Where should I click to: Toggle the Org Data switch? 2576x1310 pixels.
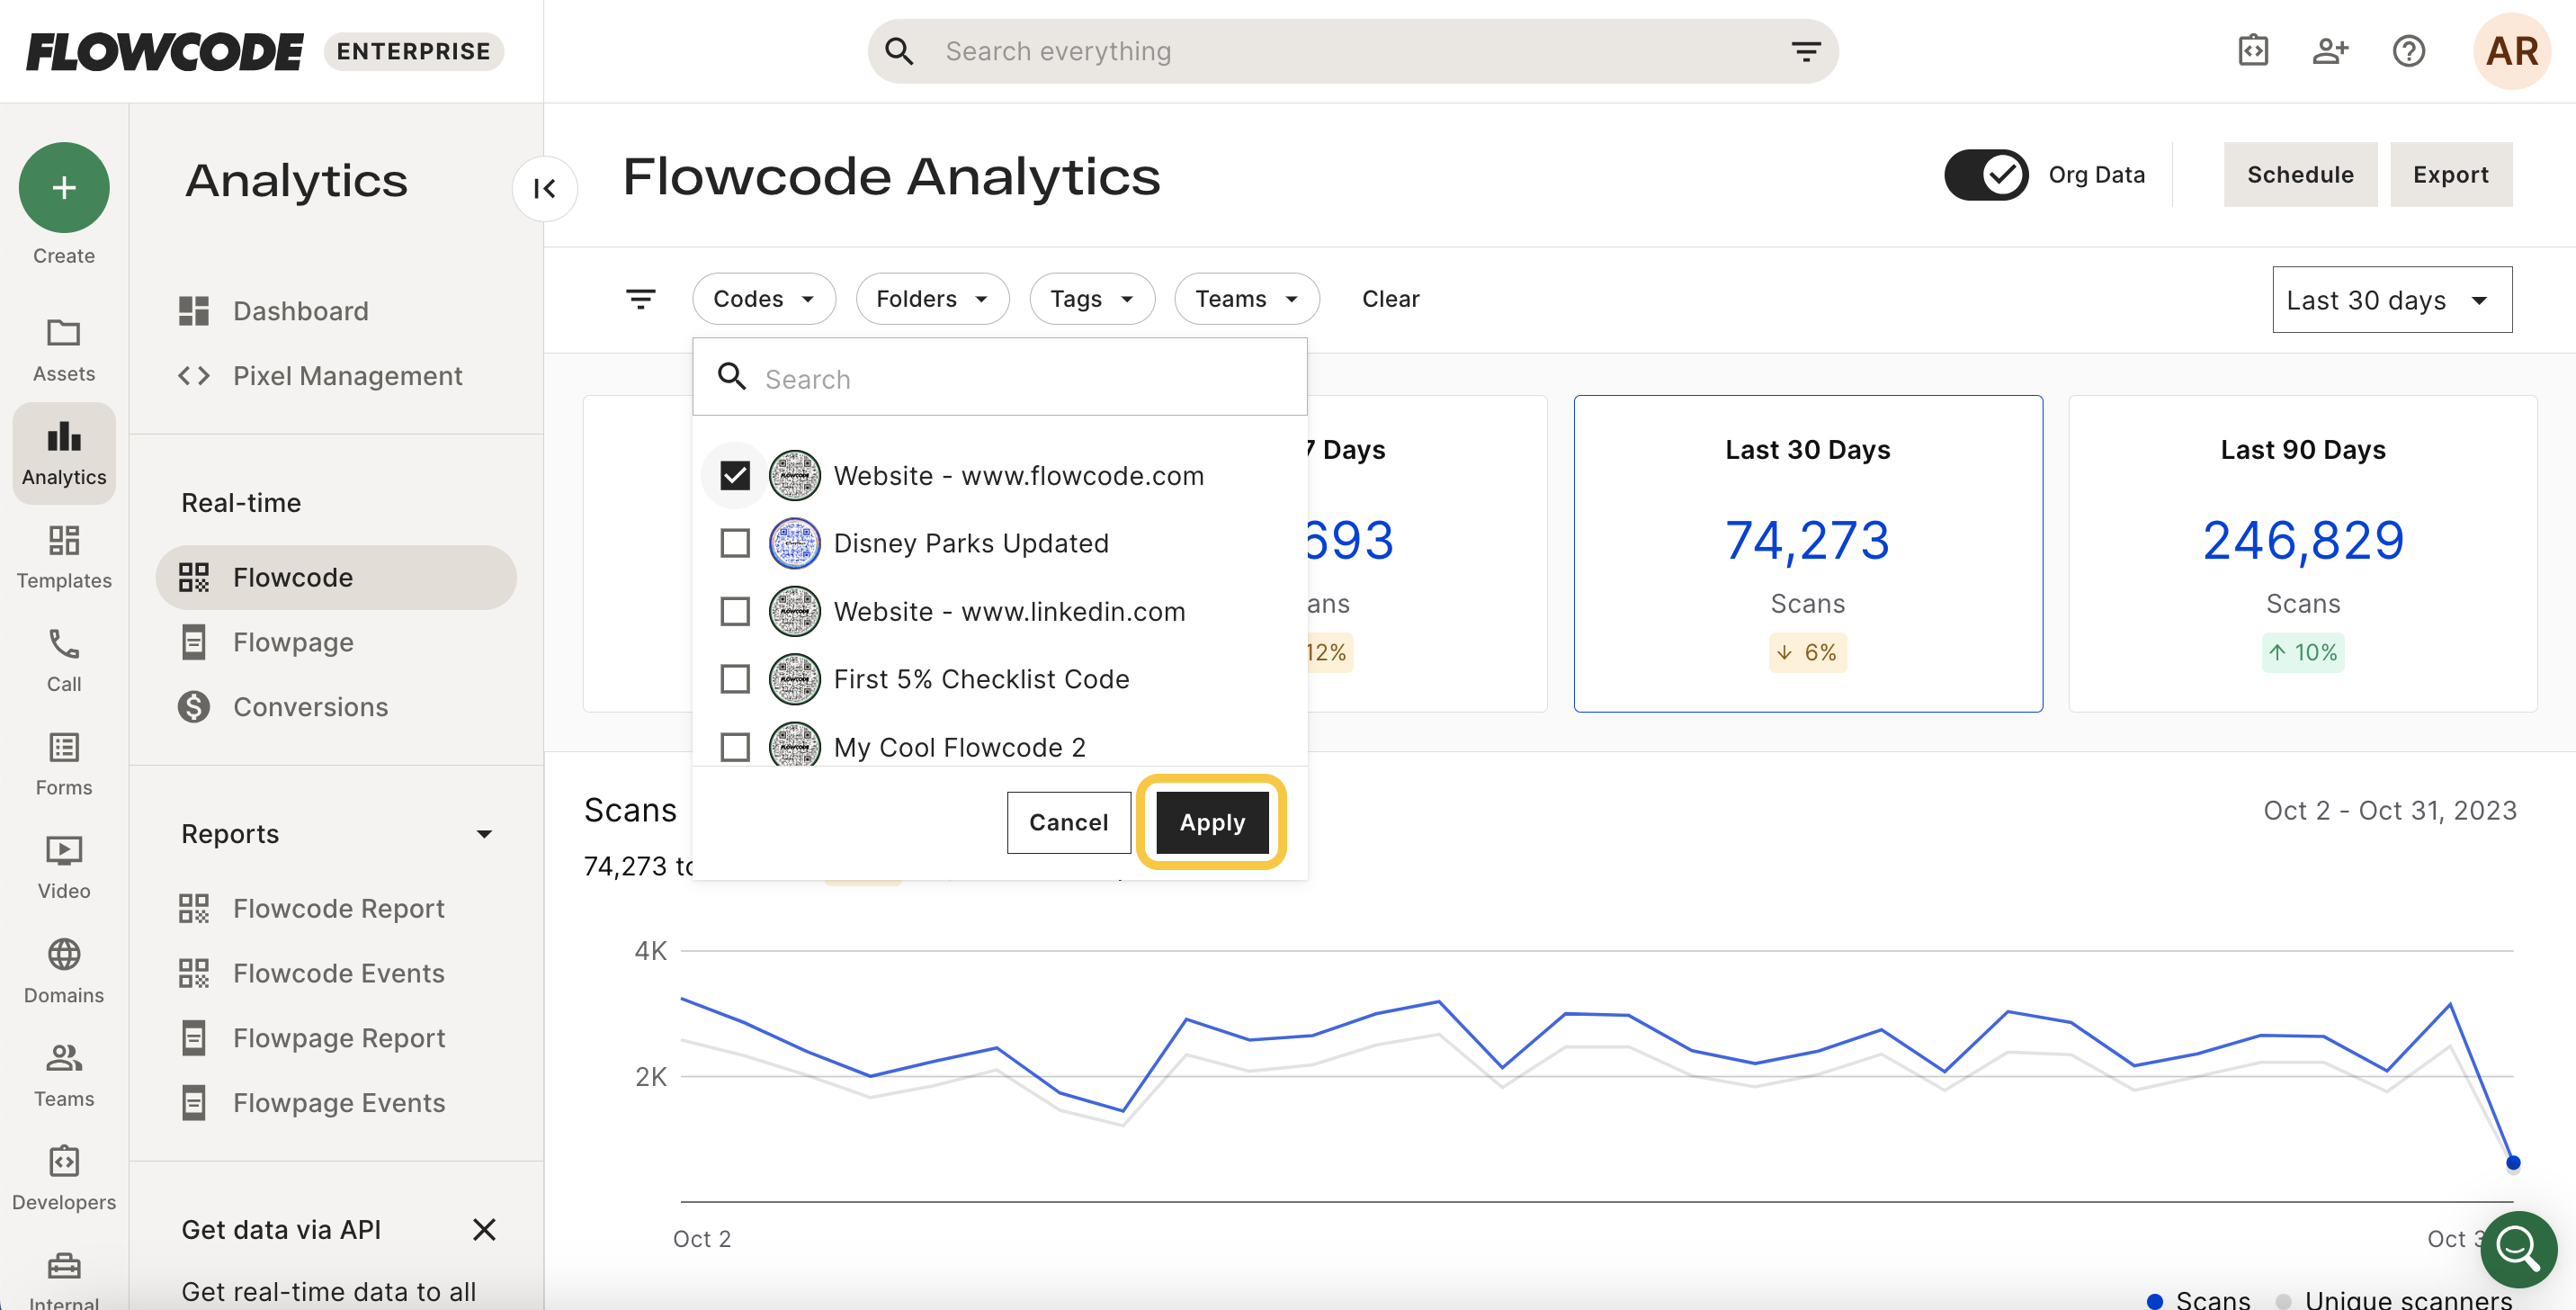pyautogui.click(x=1986, y=175)
